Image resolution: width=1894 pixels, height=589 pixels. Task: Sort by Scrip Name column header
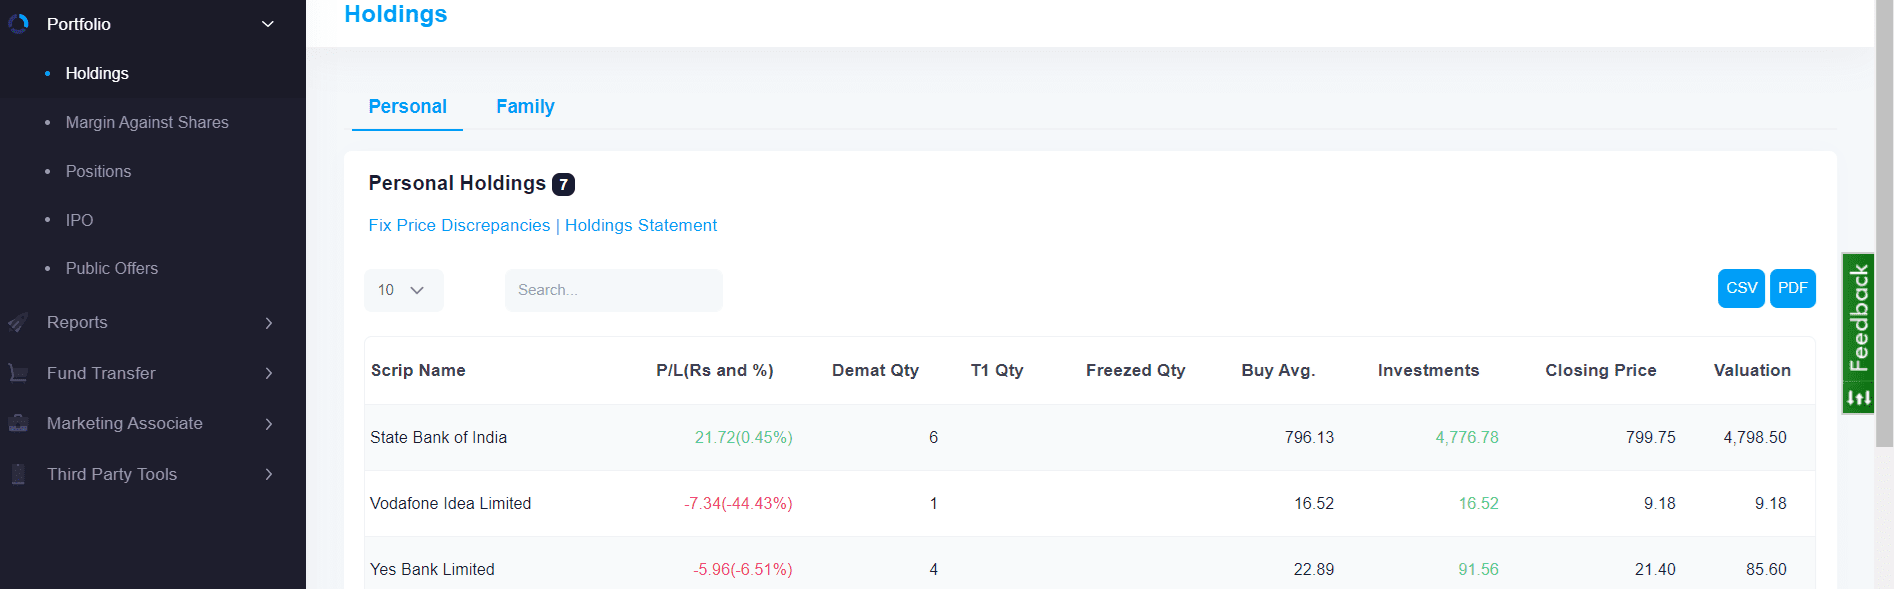(x=418, y=370)
